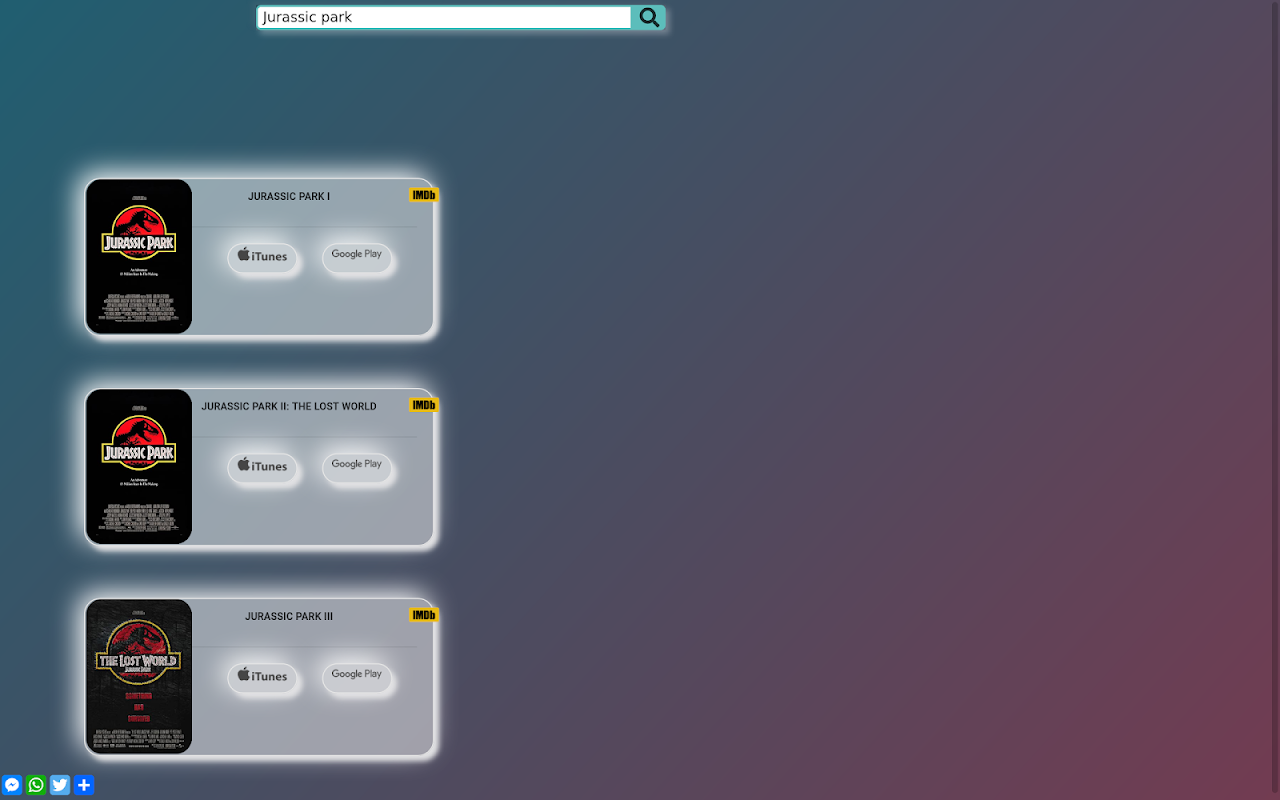Open IMDb badge on The Lost World card
This screenshot has width=1280, height=800.
[x=424, y=405]
